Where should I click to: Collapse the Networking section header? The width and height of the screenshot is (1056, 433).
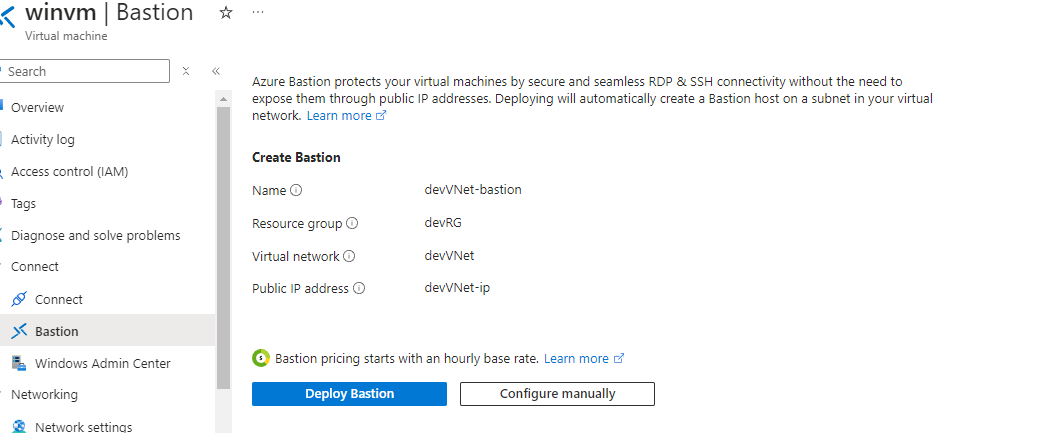click(44, 395)
